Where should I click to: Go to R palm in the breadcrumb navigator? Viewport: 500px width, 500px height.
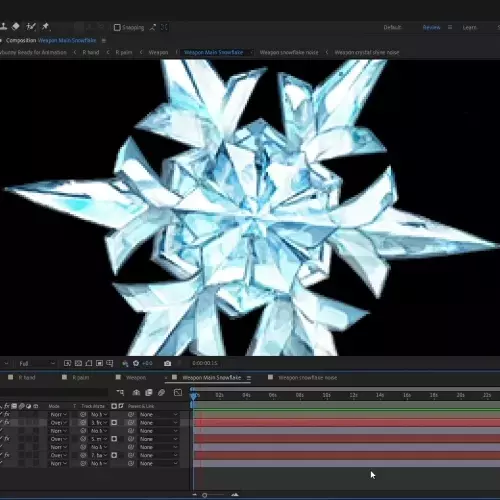pyautogui.click(x=124, y=52)
